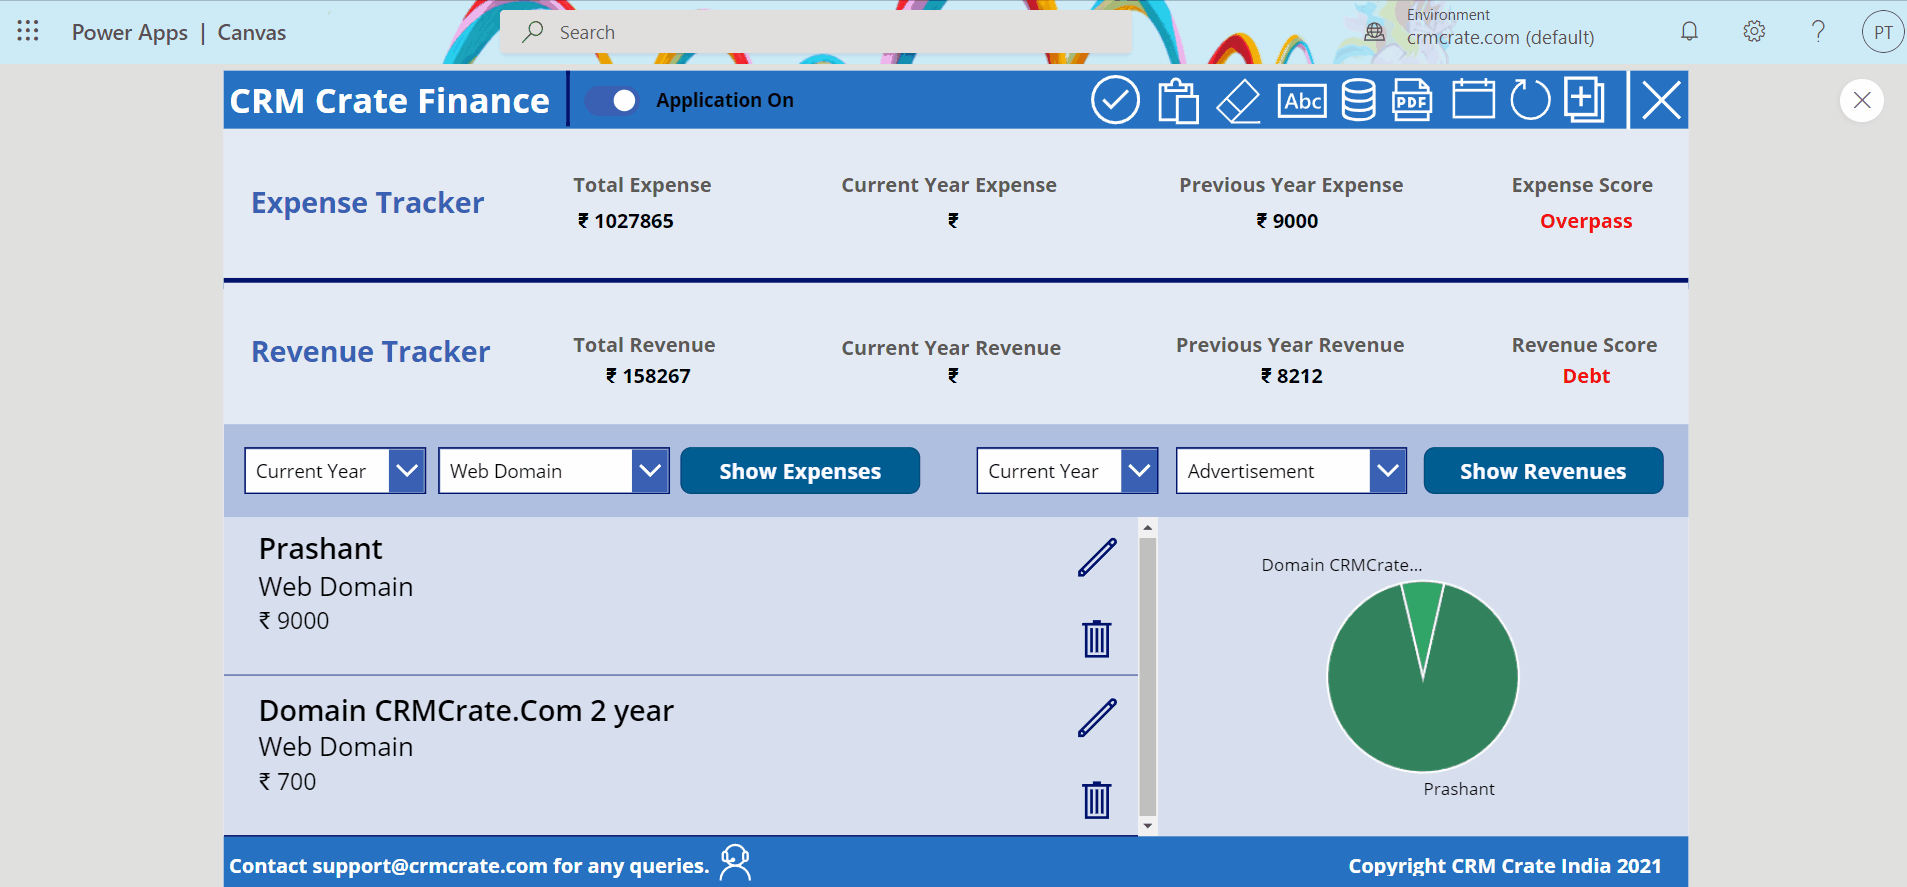Click Previous Year Revenue value 8212
Screen dimensions: 1907x887
(1291, 376)
